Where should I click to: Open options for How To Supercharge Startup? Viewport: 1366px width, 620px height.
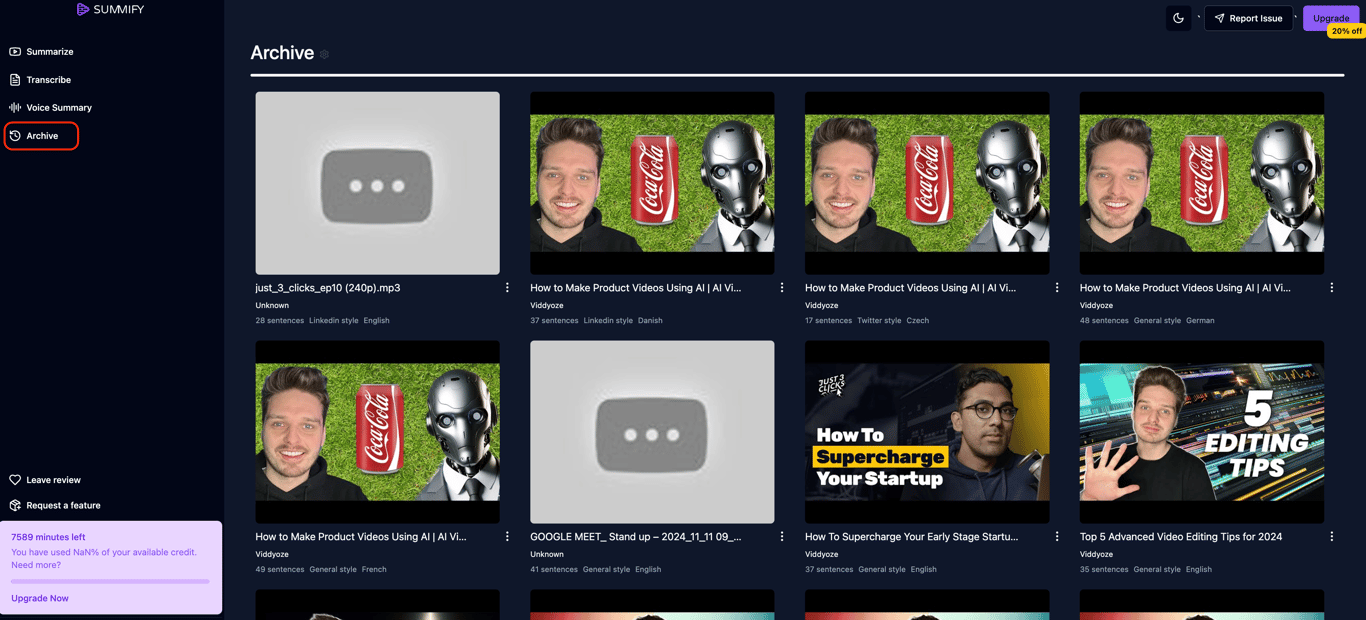pos(1057,537)
